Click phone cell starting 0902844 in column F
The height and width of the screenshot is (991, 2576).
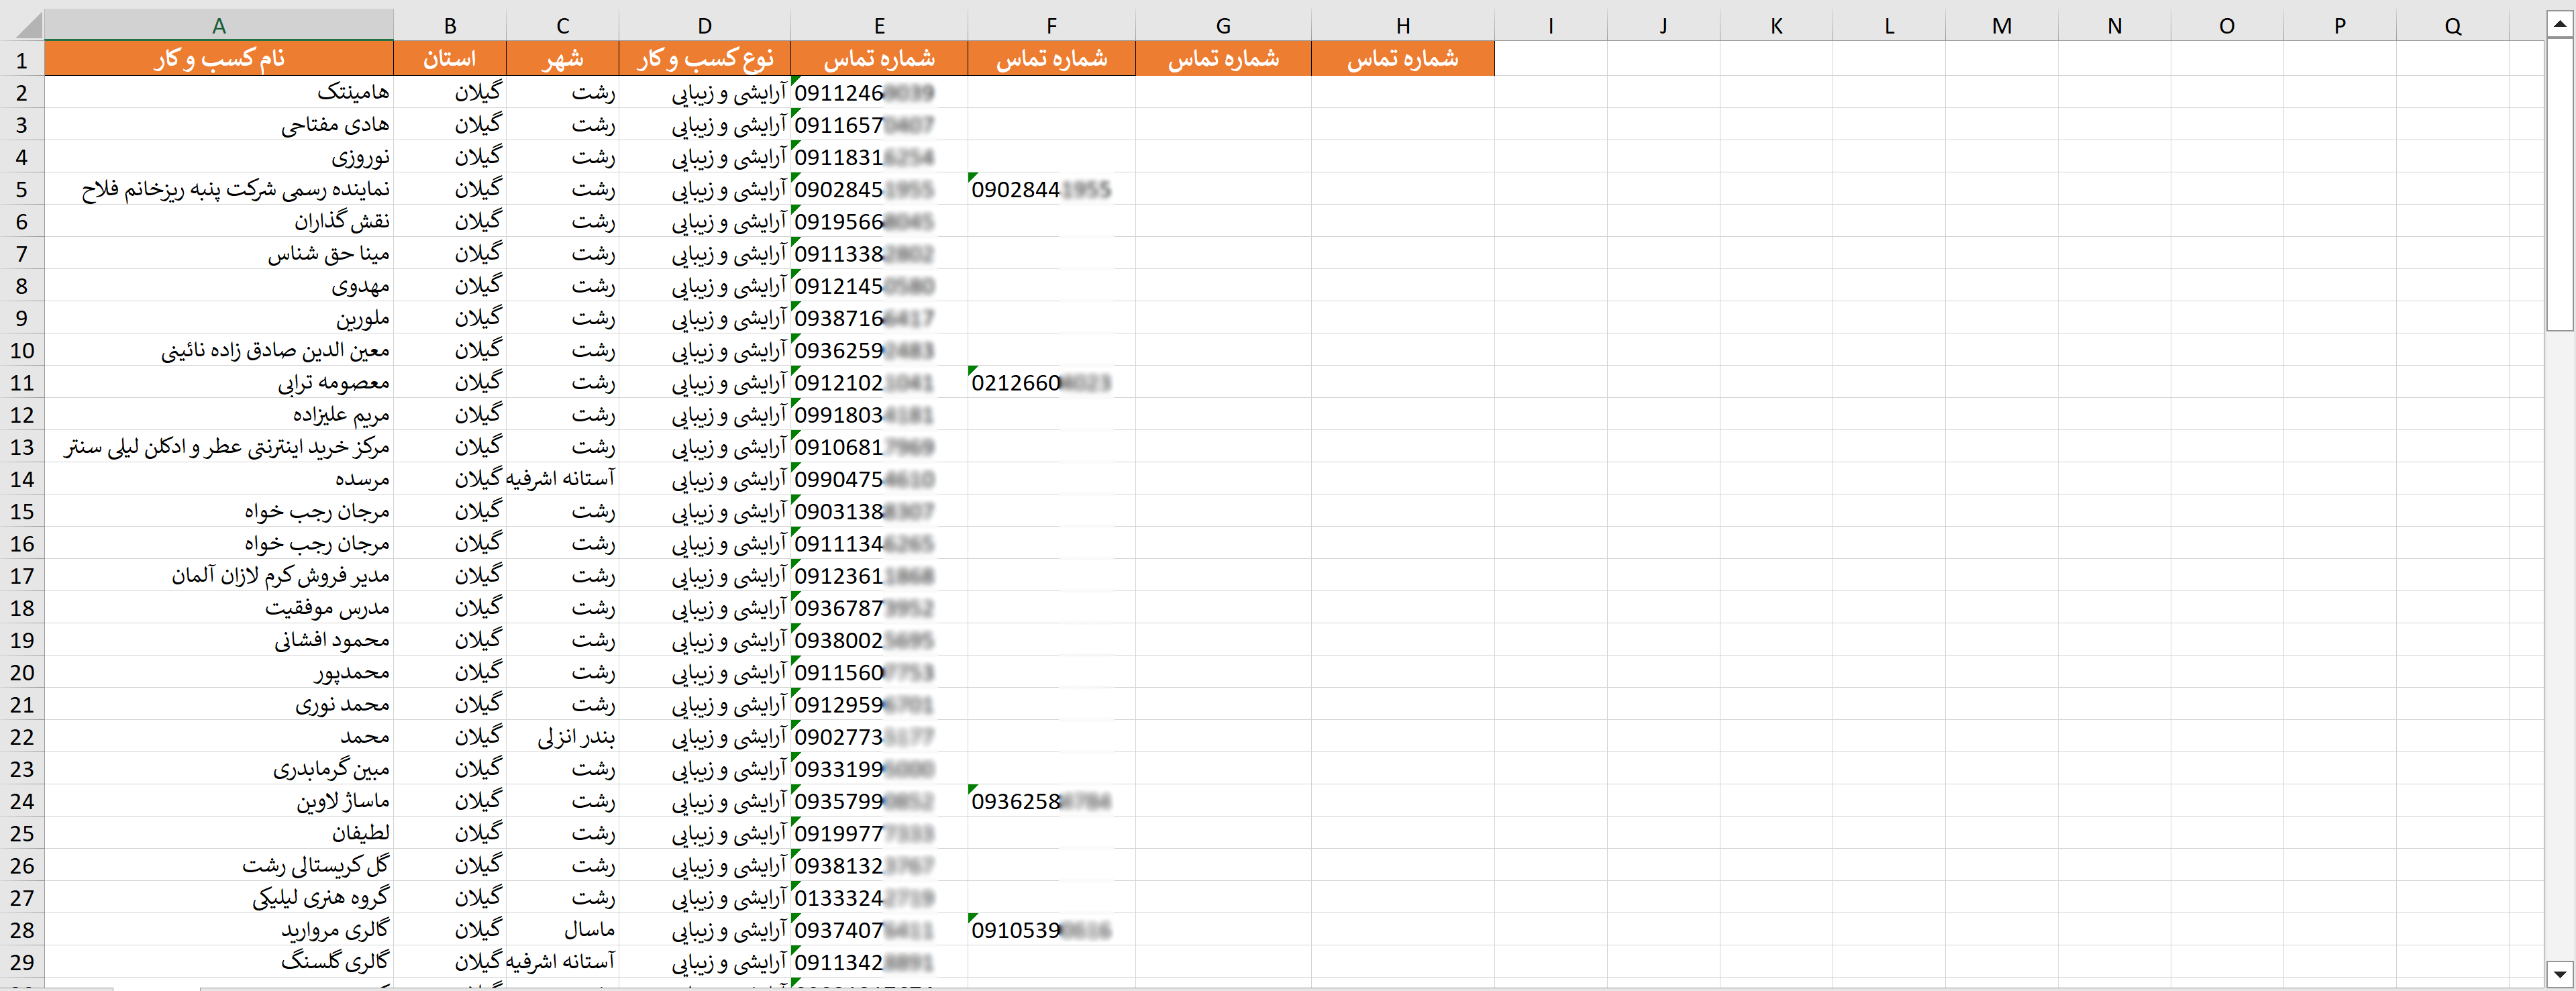(1051, 189)
